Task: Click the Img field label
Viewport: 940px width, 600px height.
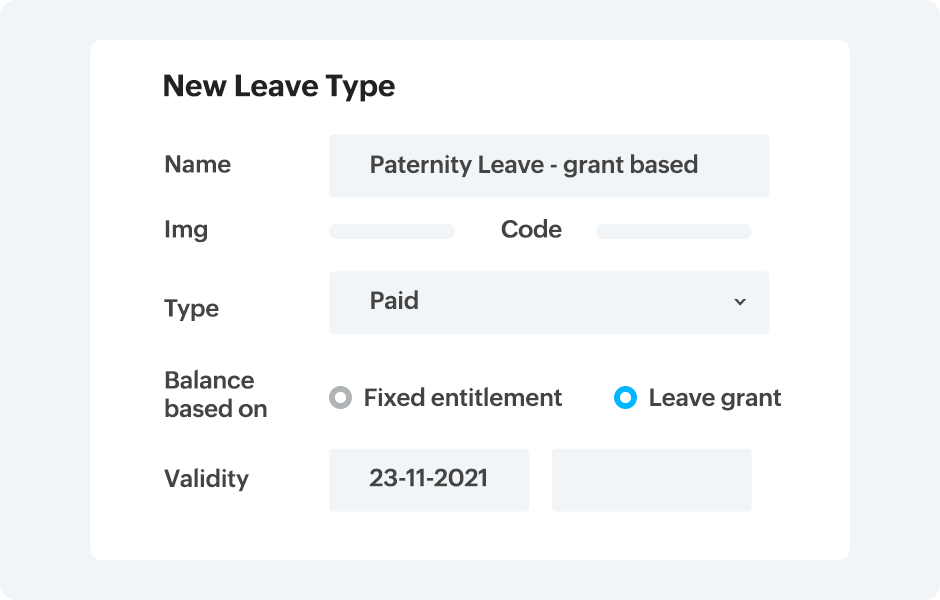Action: [x=186, y=230]
